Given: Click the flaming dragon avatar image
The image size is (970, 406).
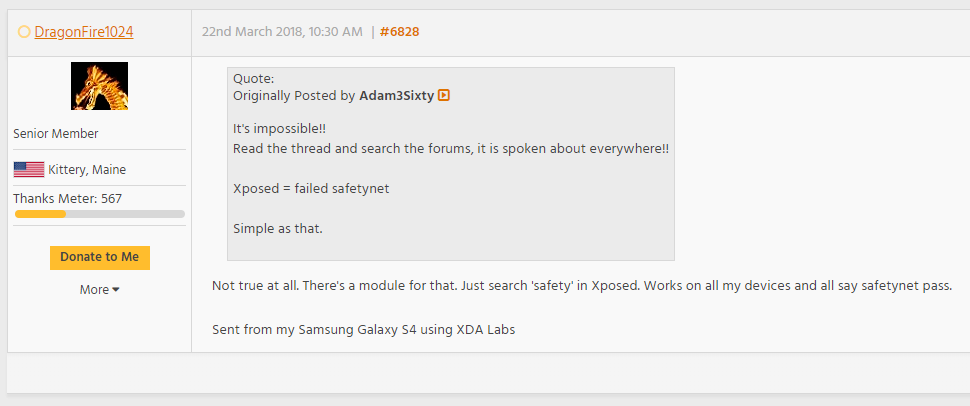Looking at the screenshot, I should pyautogui.click(x=99, y=86).
